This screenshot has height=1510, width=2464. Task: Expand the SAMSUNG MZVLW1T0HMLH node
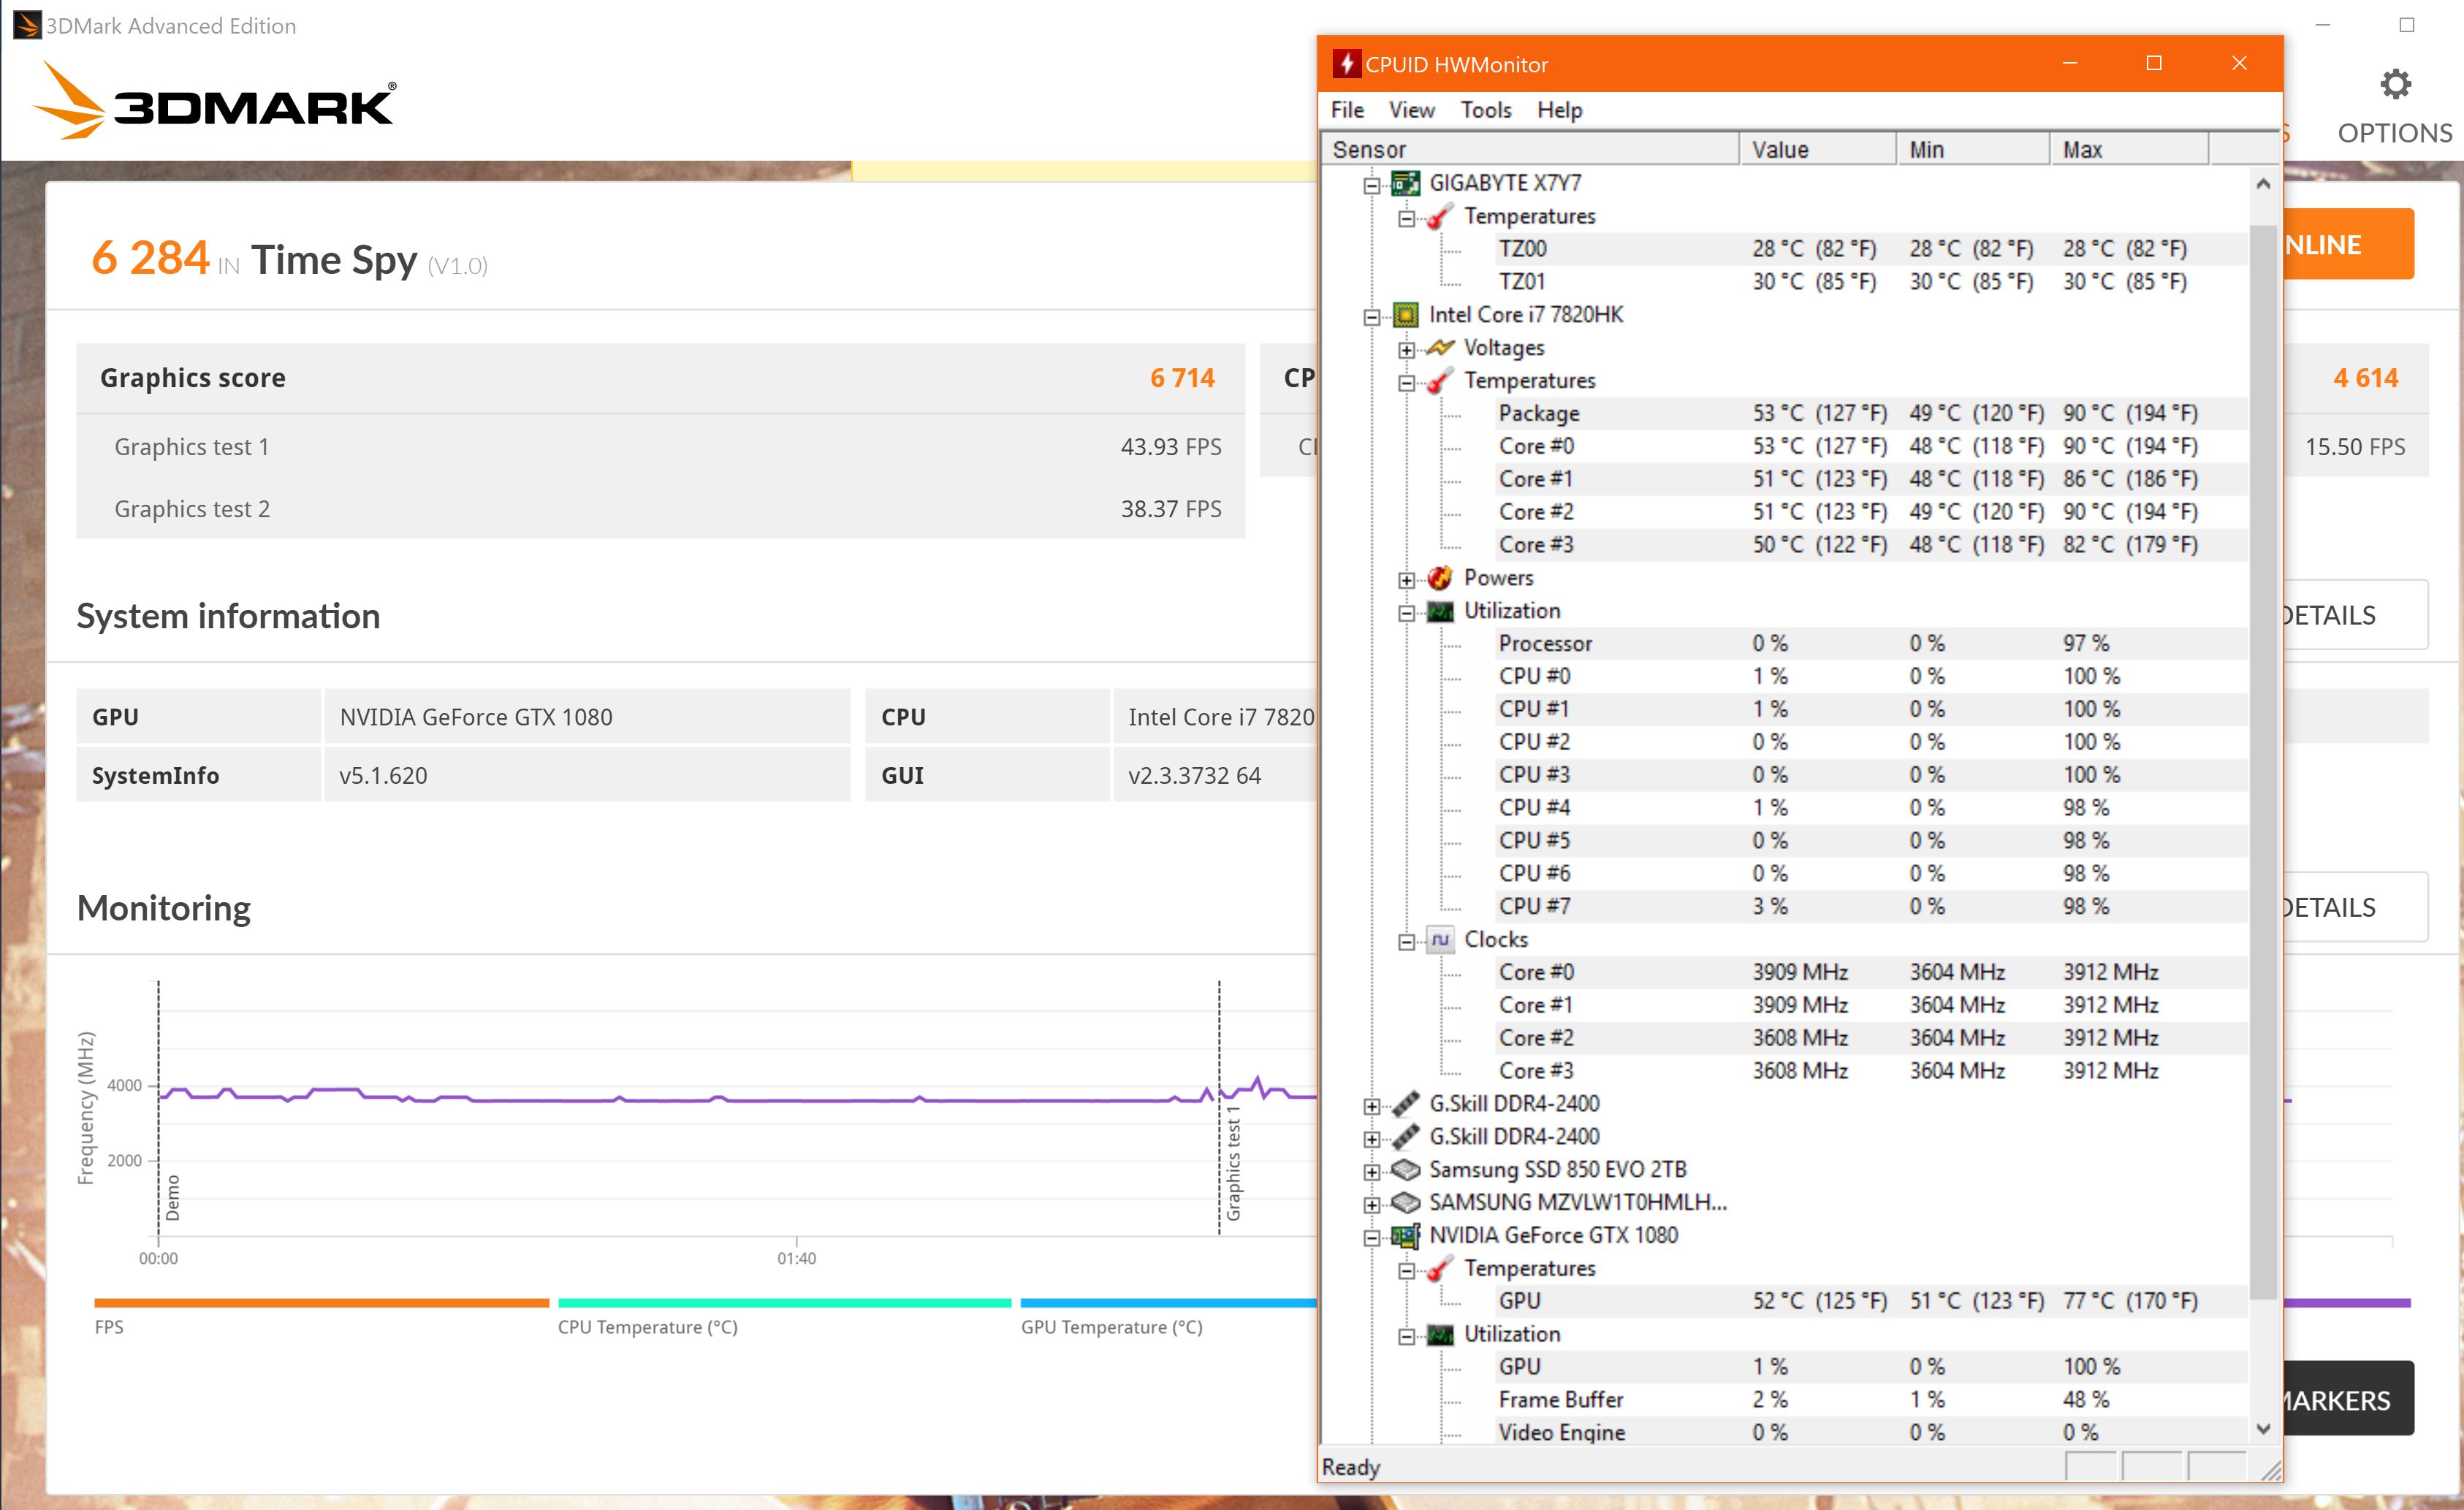[x=1371, y=1205]
